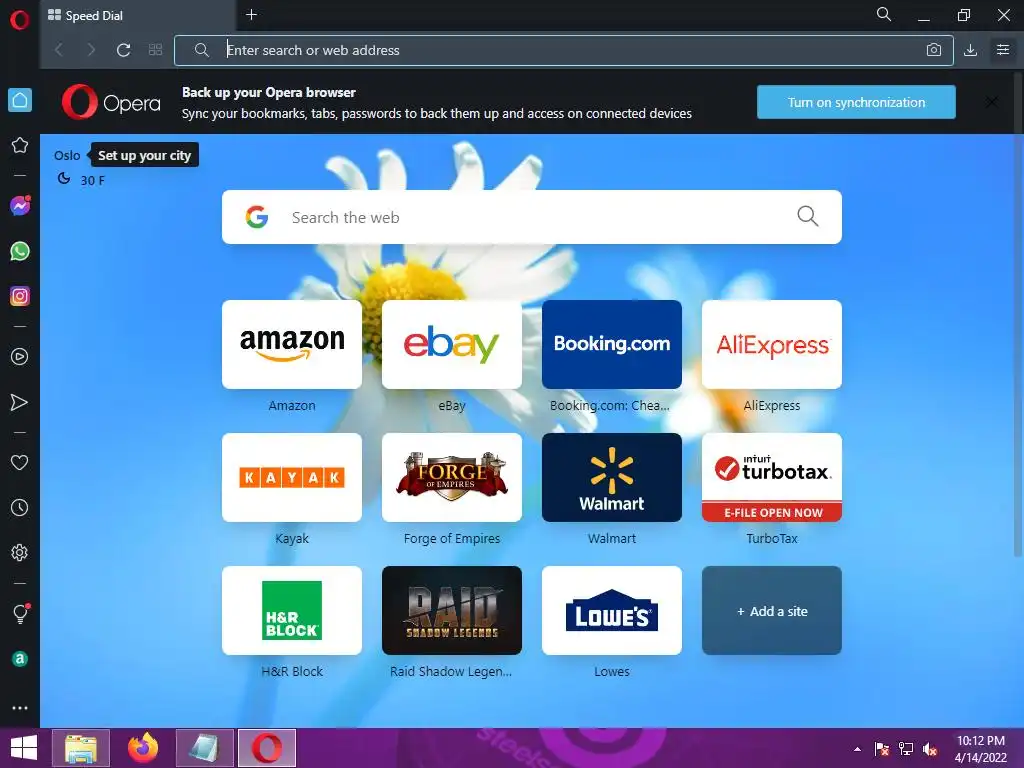Open the Lowes speed dial tile

point(612,611)
